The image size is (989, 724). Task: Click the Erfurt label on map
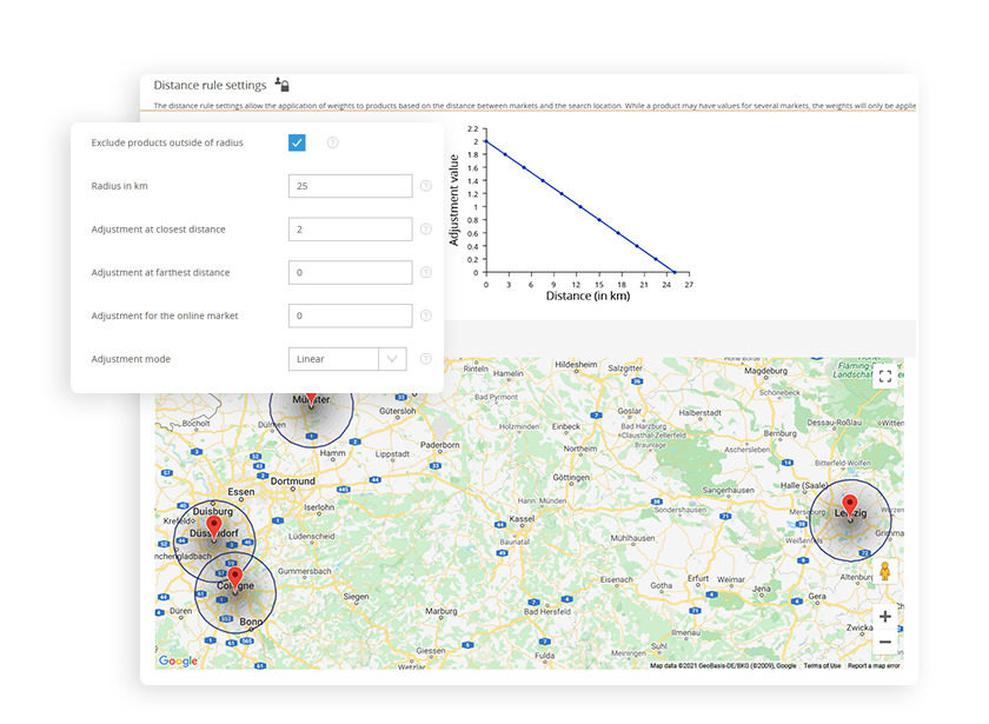click(x=698, y=578)
